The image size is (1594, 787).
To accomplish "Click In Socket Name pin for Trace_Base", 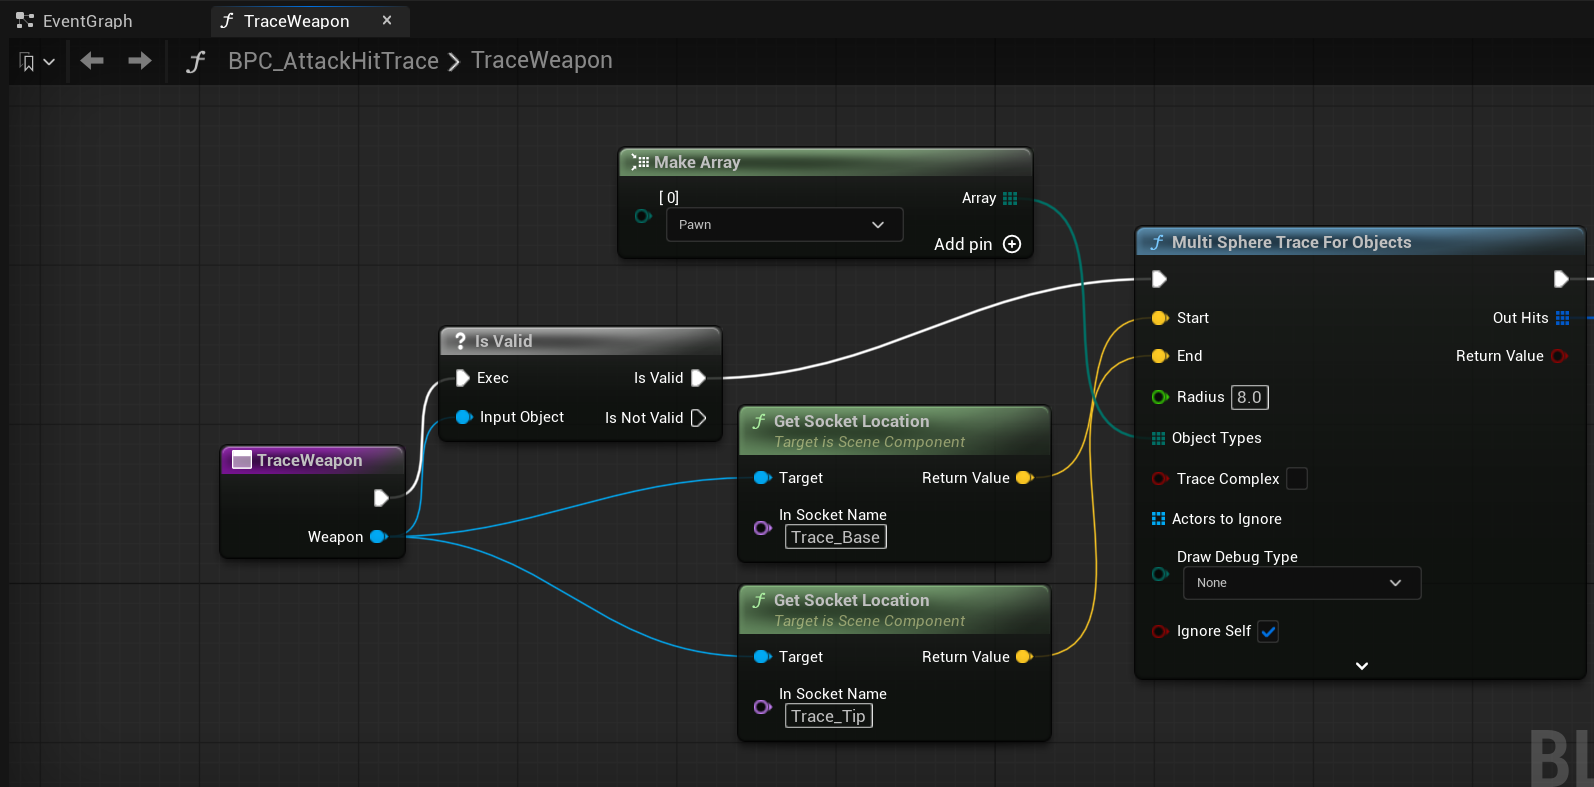I will coord(762,527).
